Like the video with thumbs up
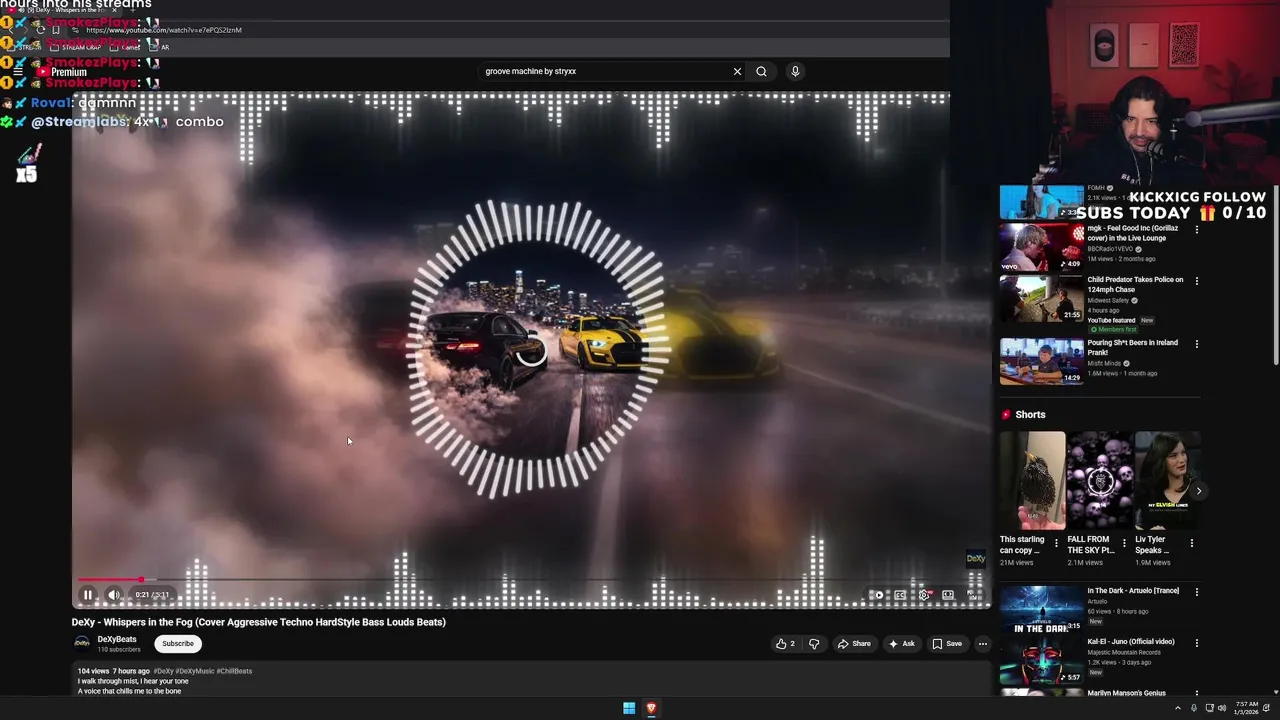 point(786,644)
